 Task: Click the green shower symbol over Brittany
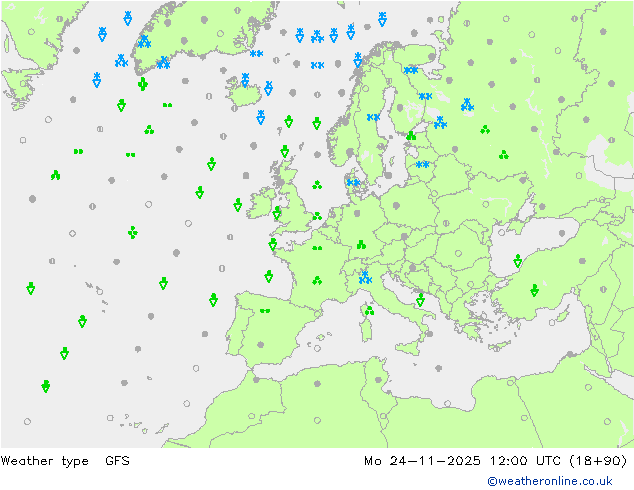(x=273, y=244)
